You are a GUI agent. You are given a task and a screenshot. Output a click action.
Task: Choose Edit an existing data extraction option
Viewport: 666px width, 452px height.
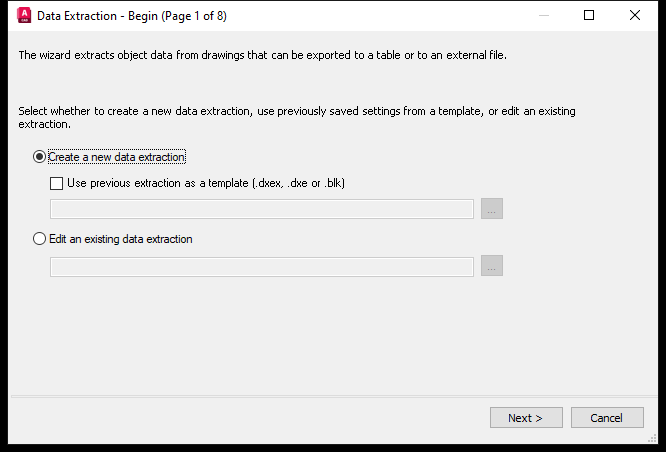(39, 239)
